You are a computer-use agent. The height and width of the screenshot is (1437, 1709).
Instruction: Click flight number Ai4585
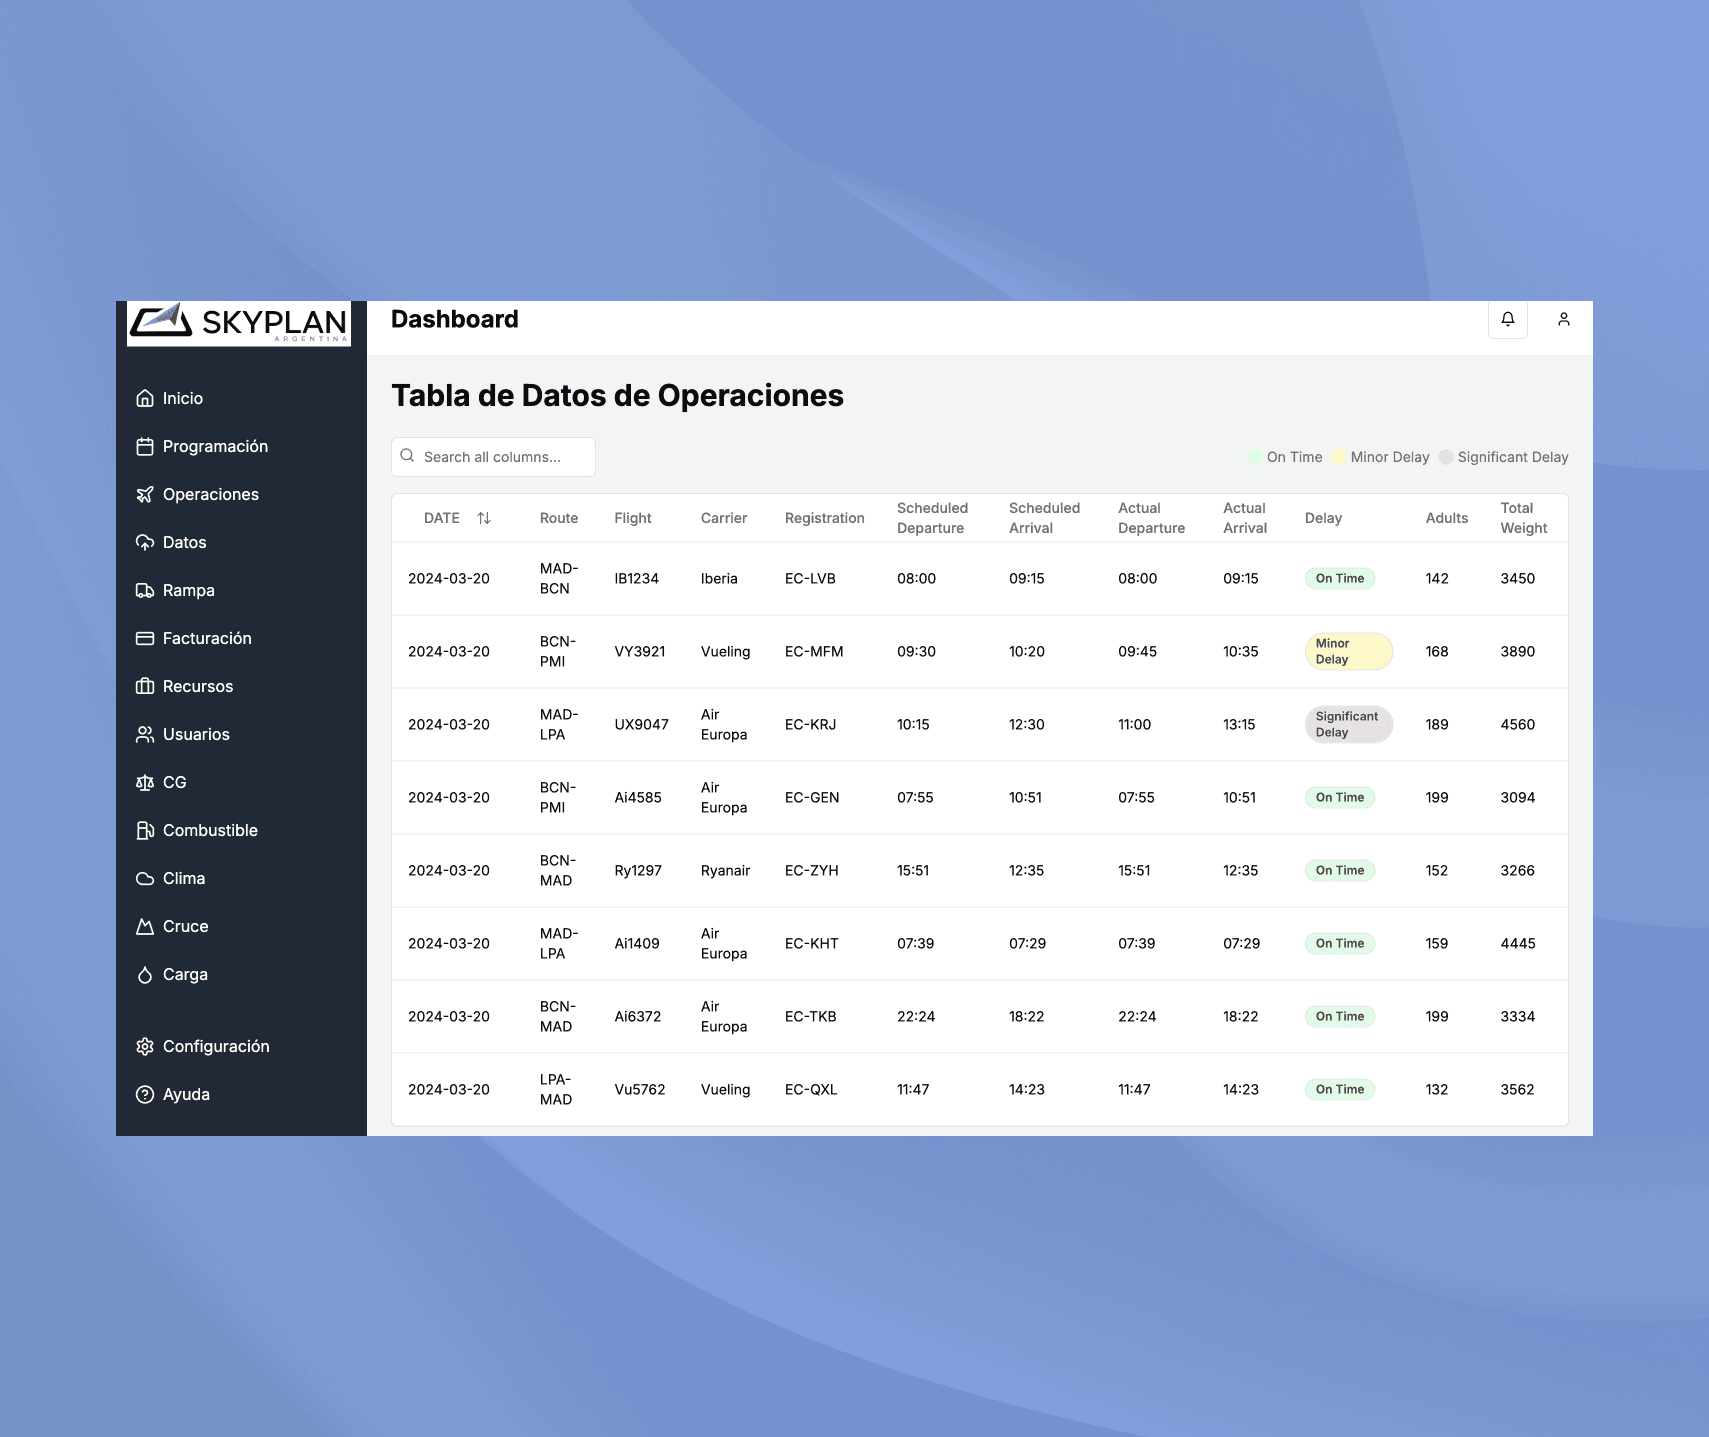click(x=638, y=797)
